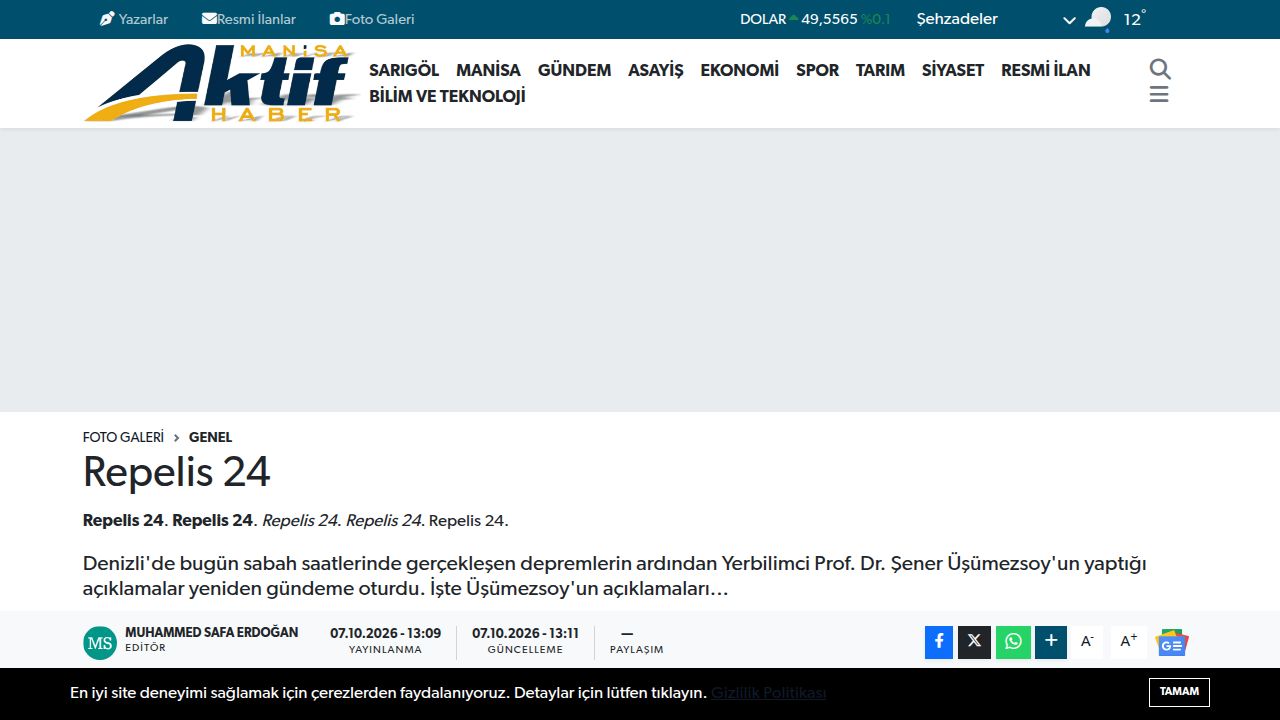This screenshot has height=720, width=1280.
Task: Share article on X
Action: (974, 642)
